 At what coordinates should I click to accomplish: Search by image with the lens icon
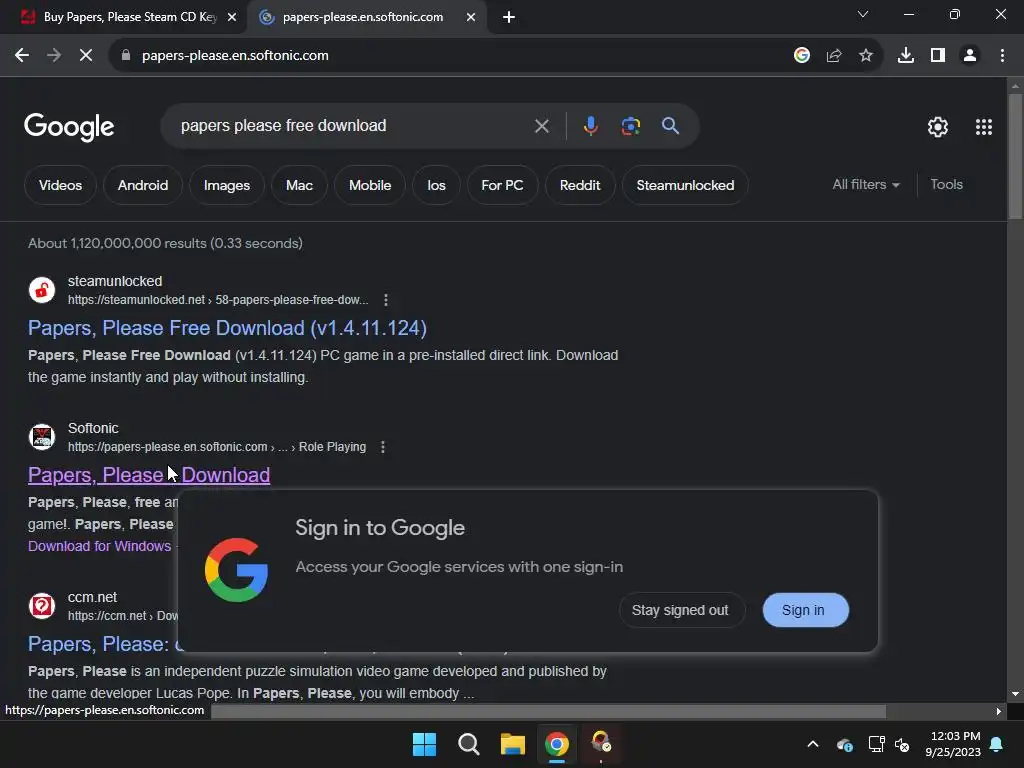[630, 126]
